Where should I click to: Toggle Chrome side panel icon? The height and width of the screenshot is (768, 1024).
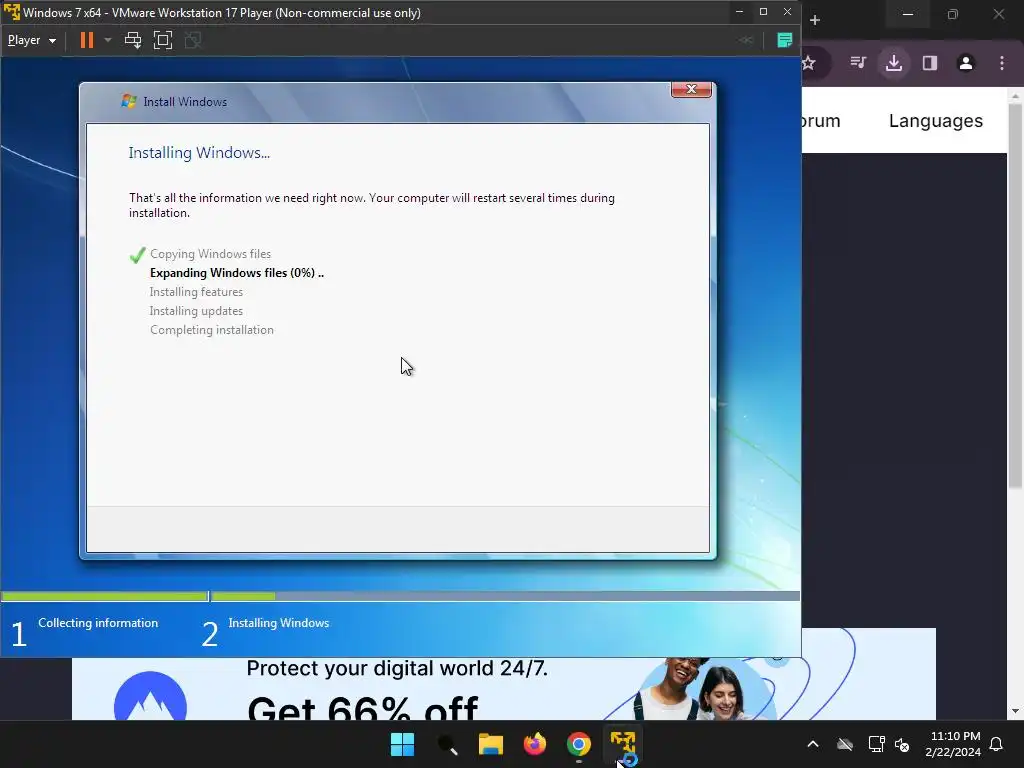click(930, 63)
